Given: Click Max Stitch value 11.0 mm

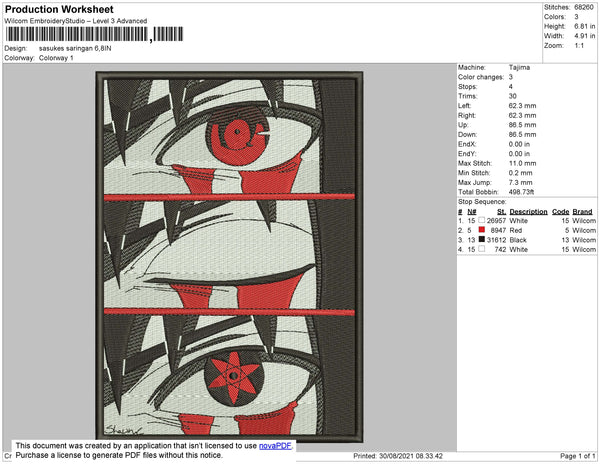Looking at the screenshot, I should click(x=522, y=163).
